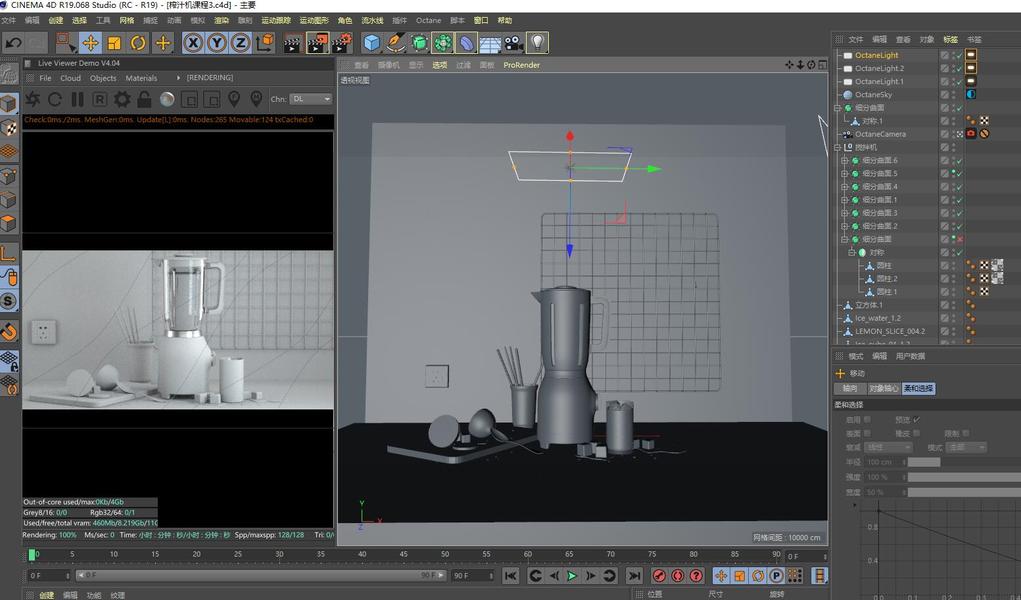Click the floor environment grid icon
Viewport: 1021px width, 600px height.
point(490,43)
